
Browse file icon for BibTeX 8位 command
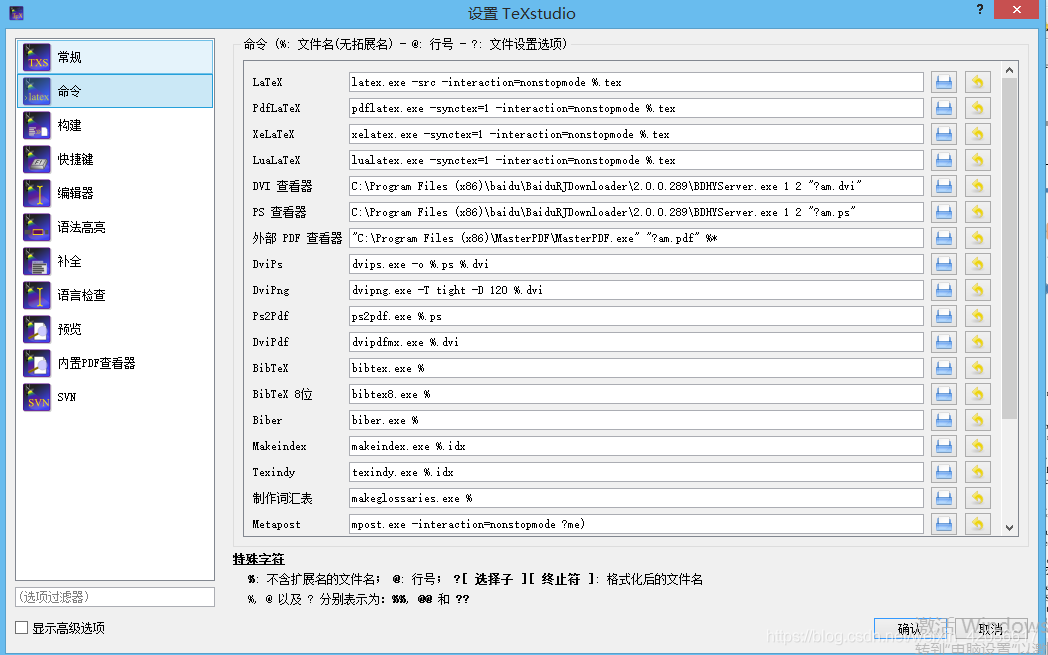point(944,394)
